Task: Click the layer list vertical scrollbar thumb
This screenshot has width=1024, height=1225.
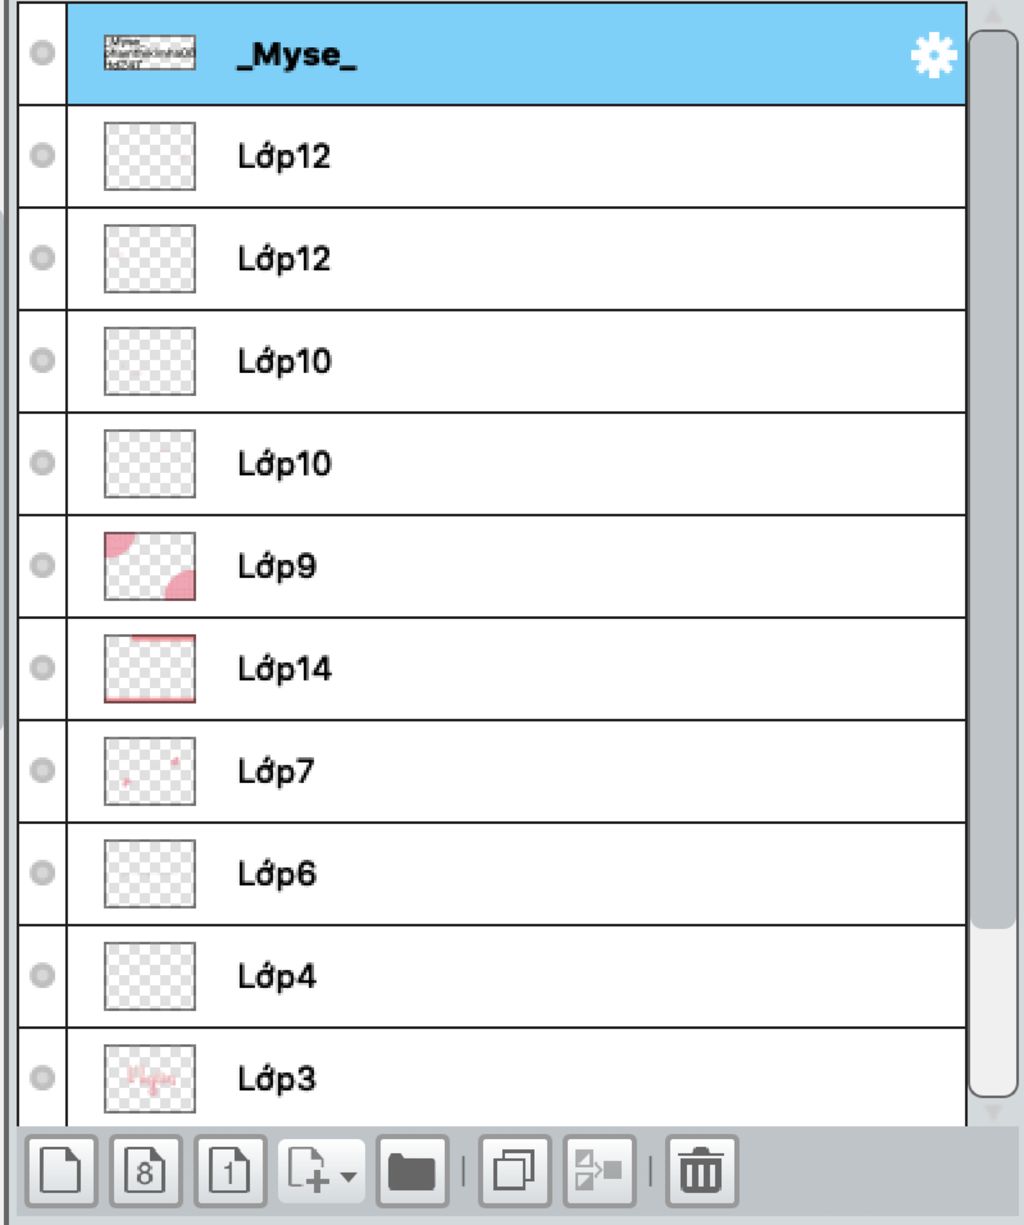Action: (993, 479)
